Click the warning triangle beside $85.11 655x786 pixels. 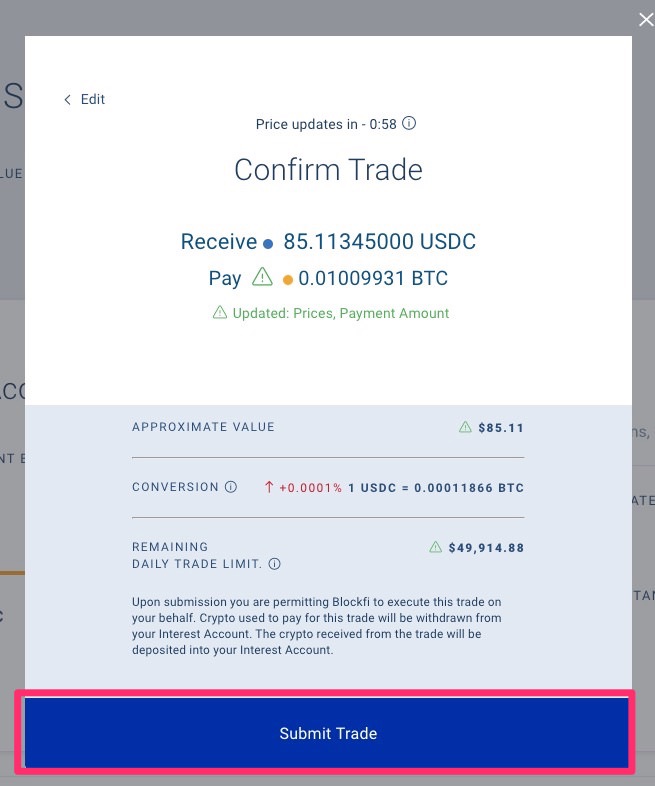[465, 427]
